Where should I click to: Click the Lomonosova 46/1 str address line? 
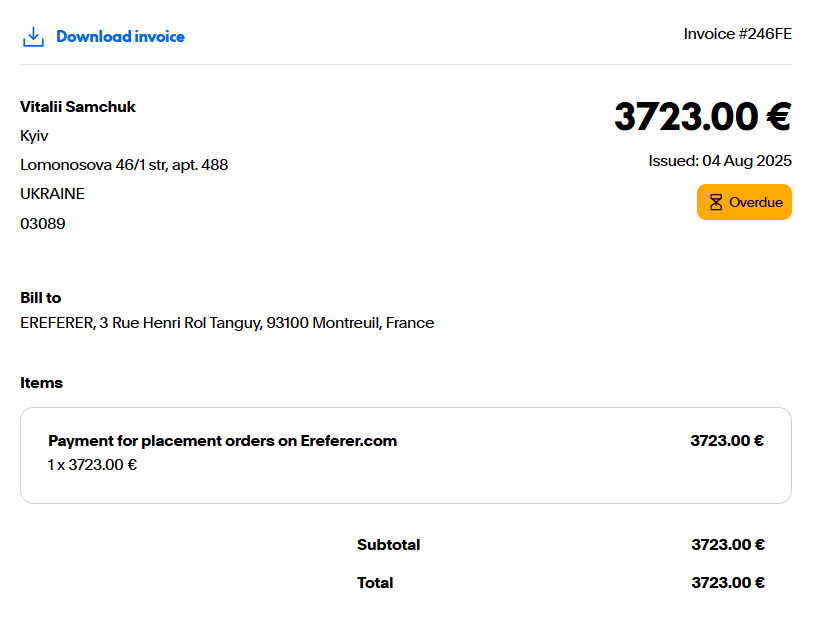pos(124,165)
